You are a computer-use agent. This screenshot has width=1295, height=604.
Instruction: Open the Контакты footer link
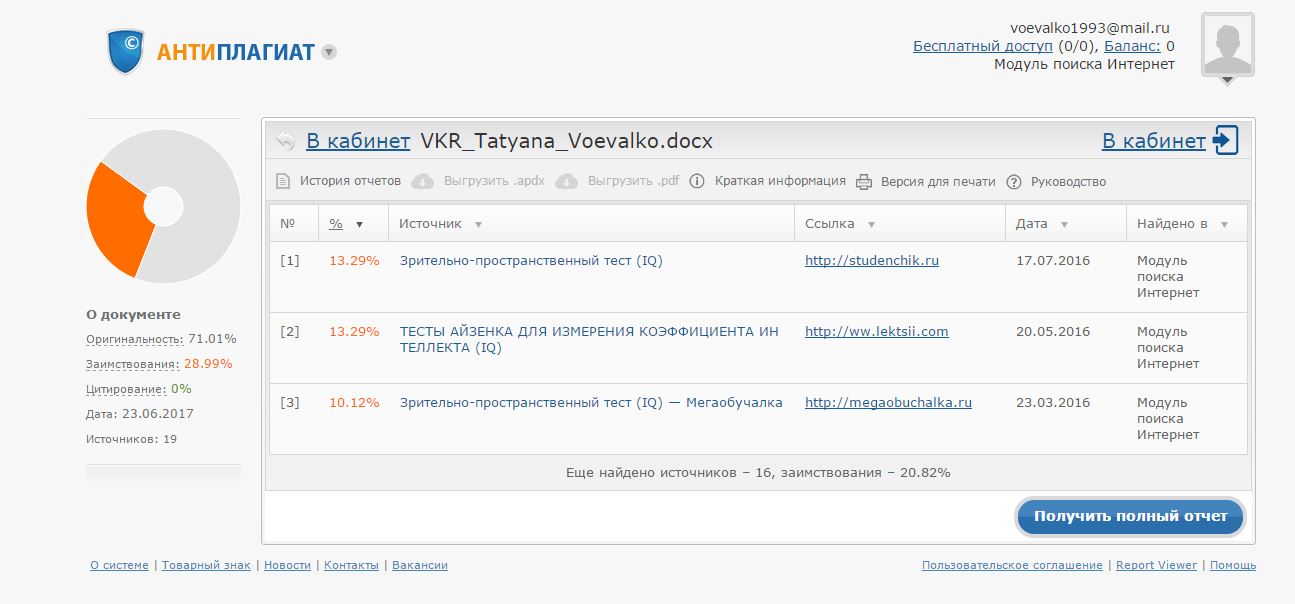click(x=351, y=566)
